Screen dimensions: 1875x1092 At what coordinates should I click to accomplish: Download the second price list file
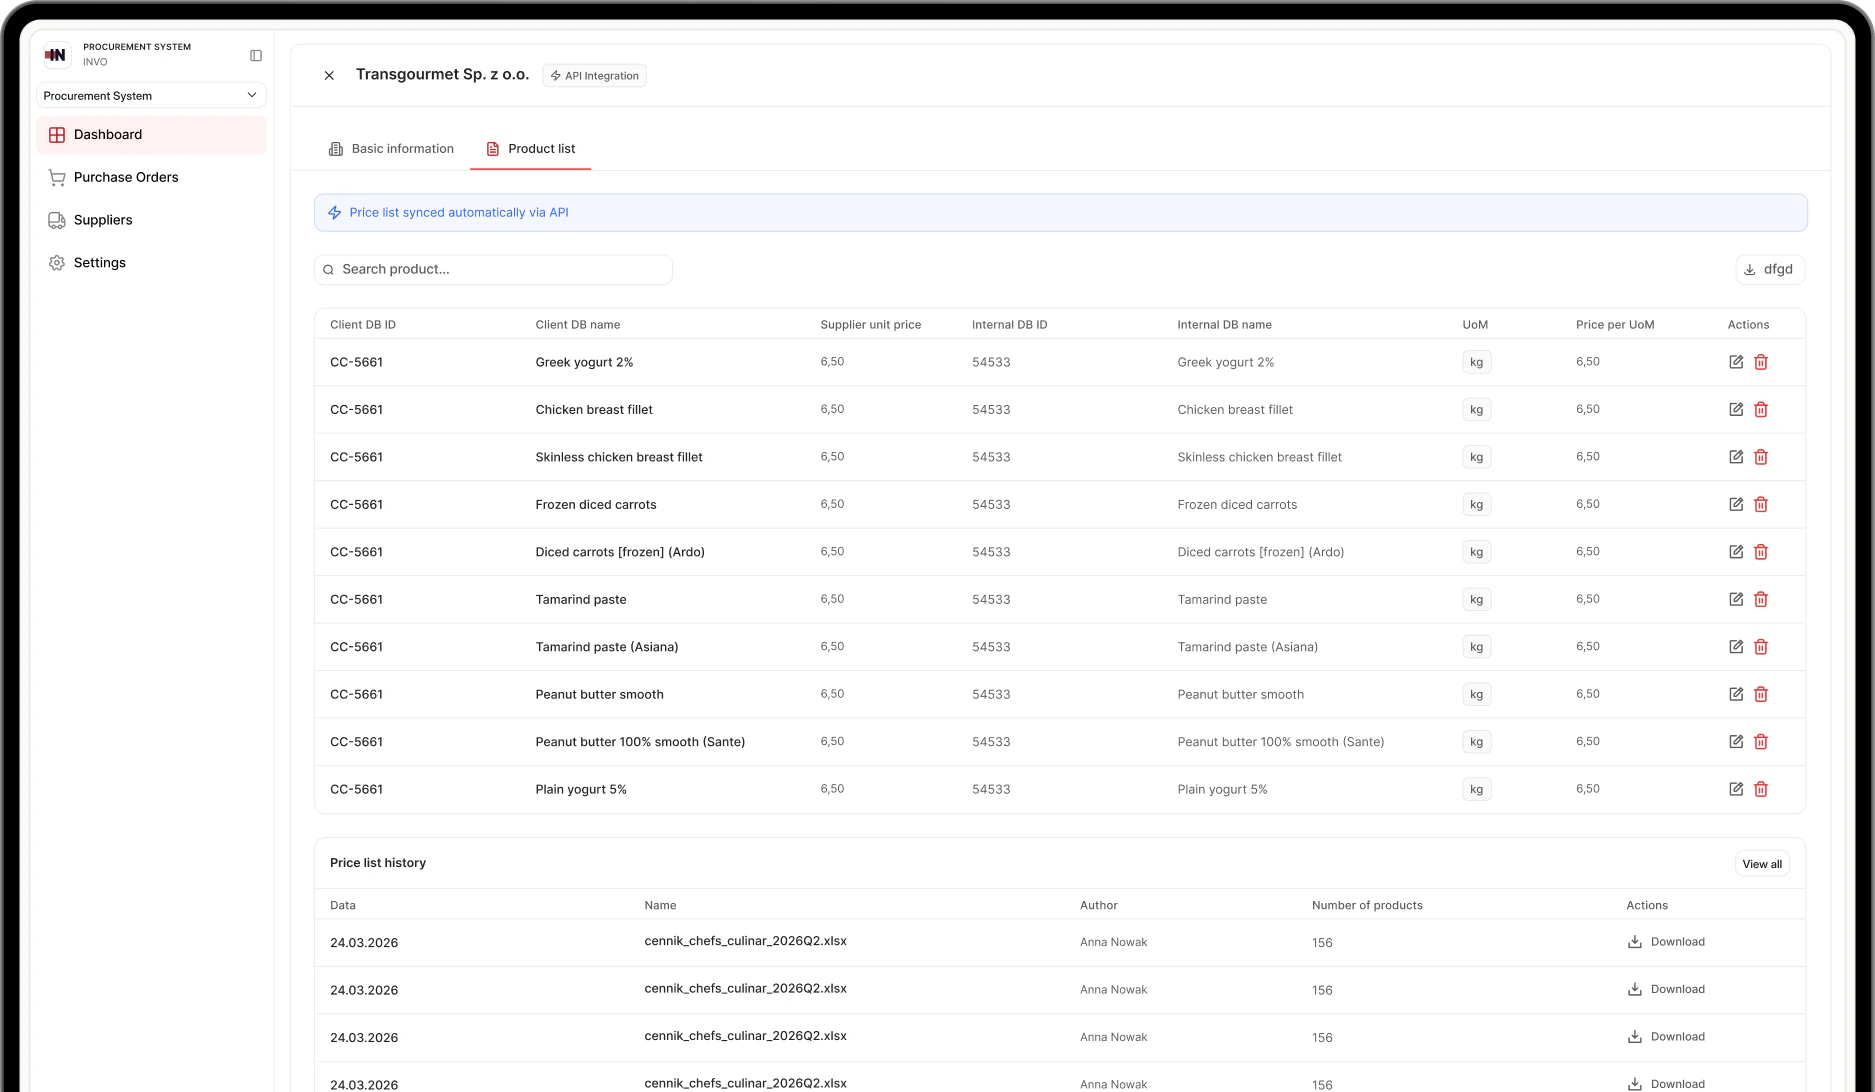tap(1666, 989)
